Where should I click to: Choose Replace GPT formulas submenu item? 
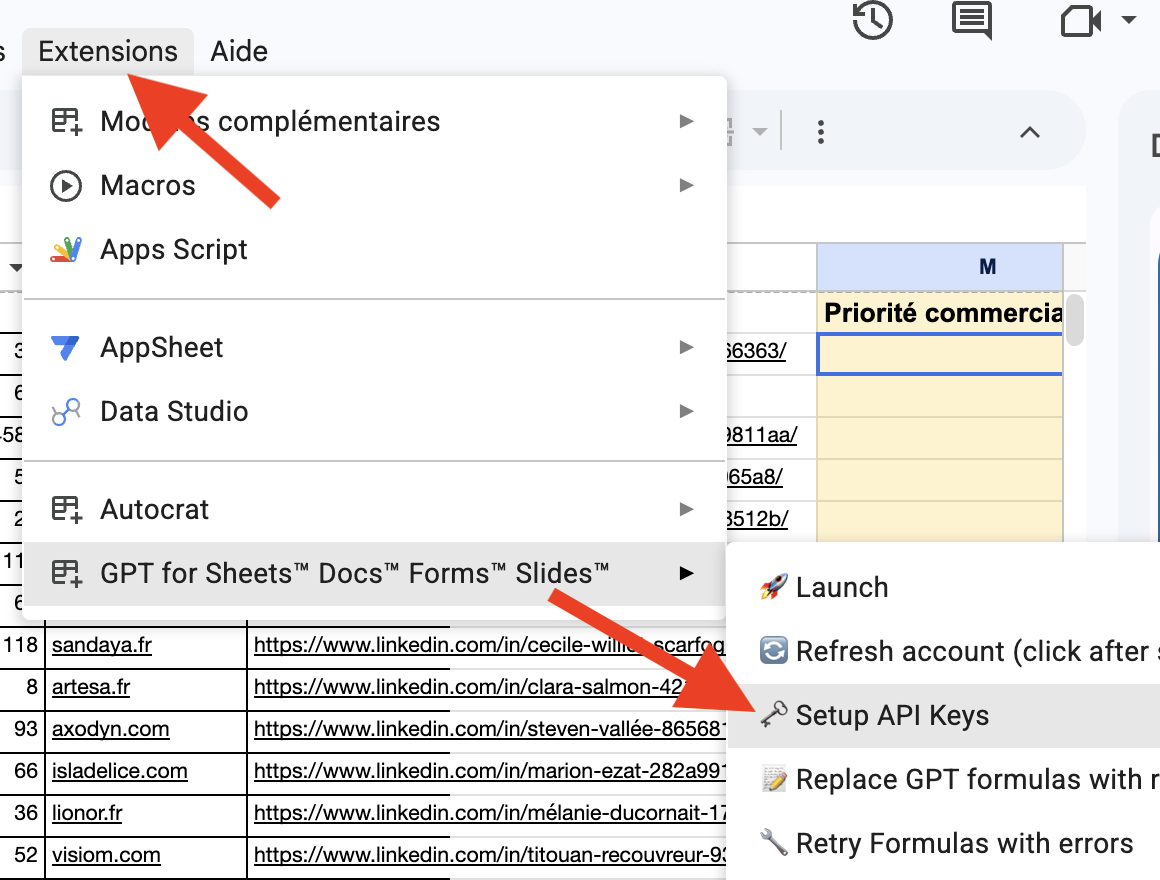point(943,779)
